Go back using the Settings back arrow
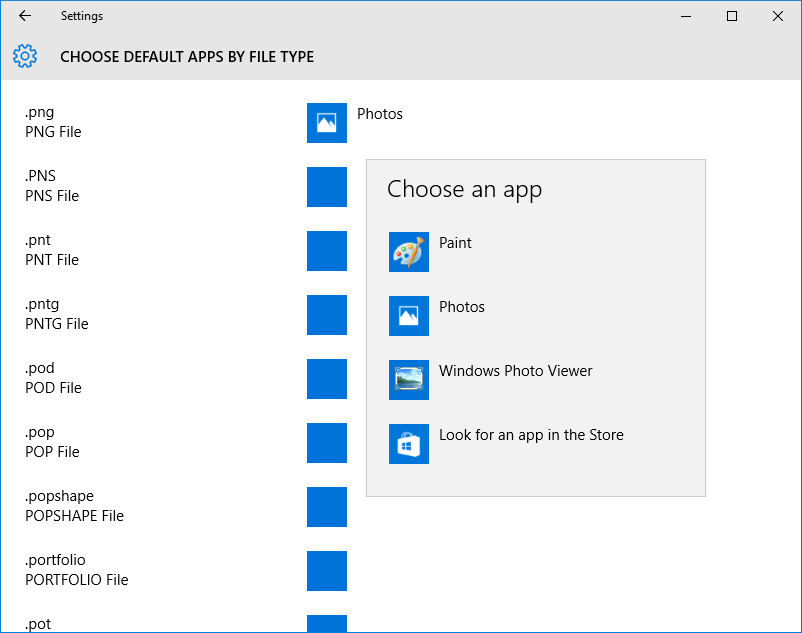 25,16
